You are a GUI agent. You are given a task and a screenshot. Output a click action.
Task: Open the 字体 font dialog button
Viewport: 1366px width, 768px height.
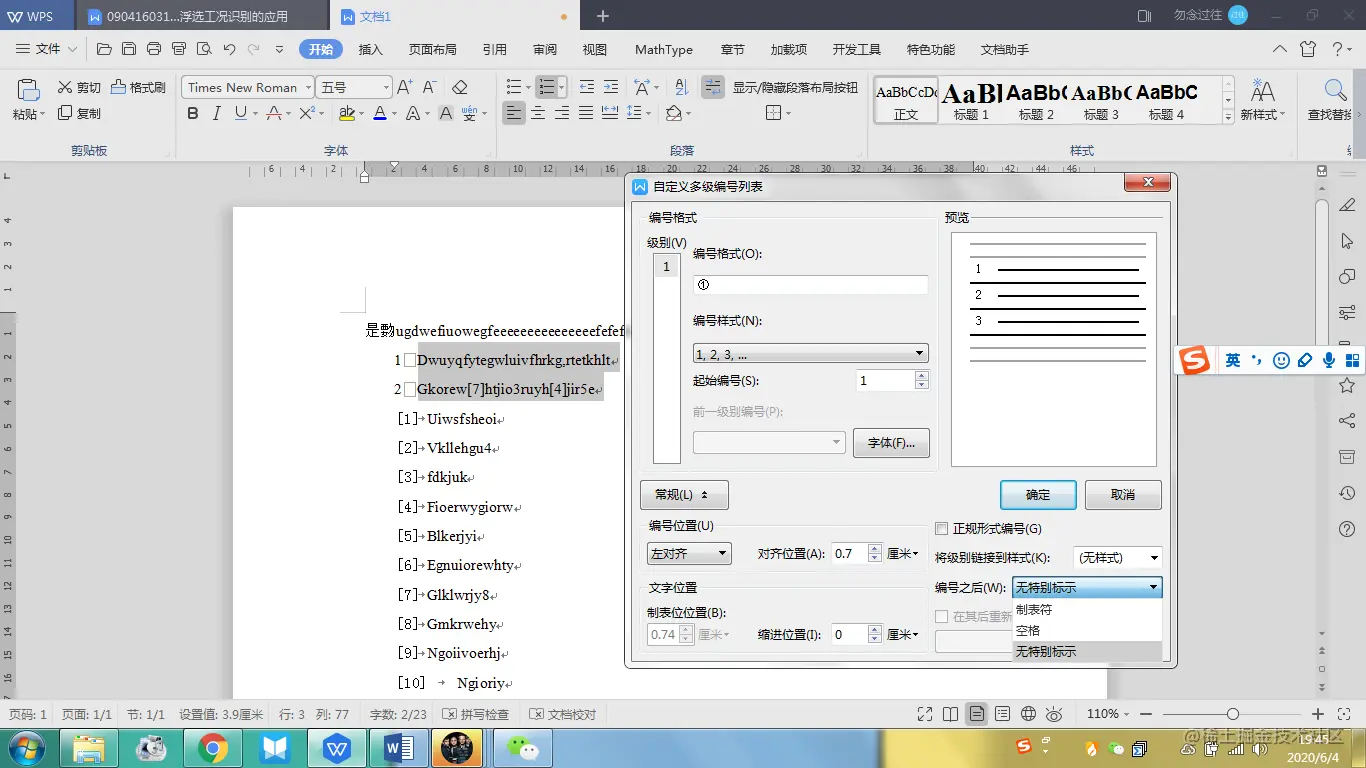[x=891, y=443]
